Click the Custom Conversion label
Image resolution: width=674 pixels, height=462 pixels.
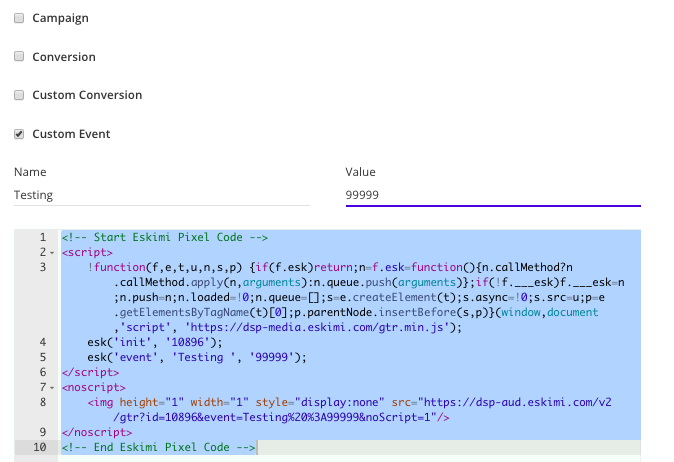[x=87, y=95]
